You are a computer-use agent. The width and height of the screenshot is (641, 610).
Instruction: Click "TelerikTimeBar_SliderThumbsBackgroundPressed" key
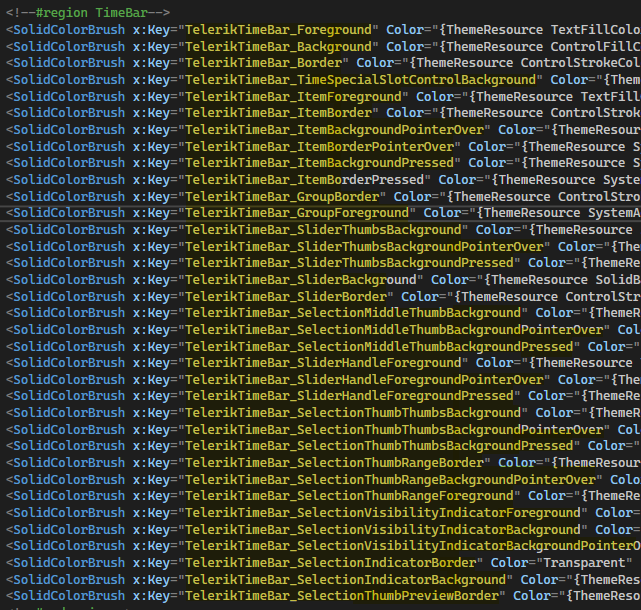[x=350, y=263]
